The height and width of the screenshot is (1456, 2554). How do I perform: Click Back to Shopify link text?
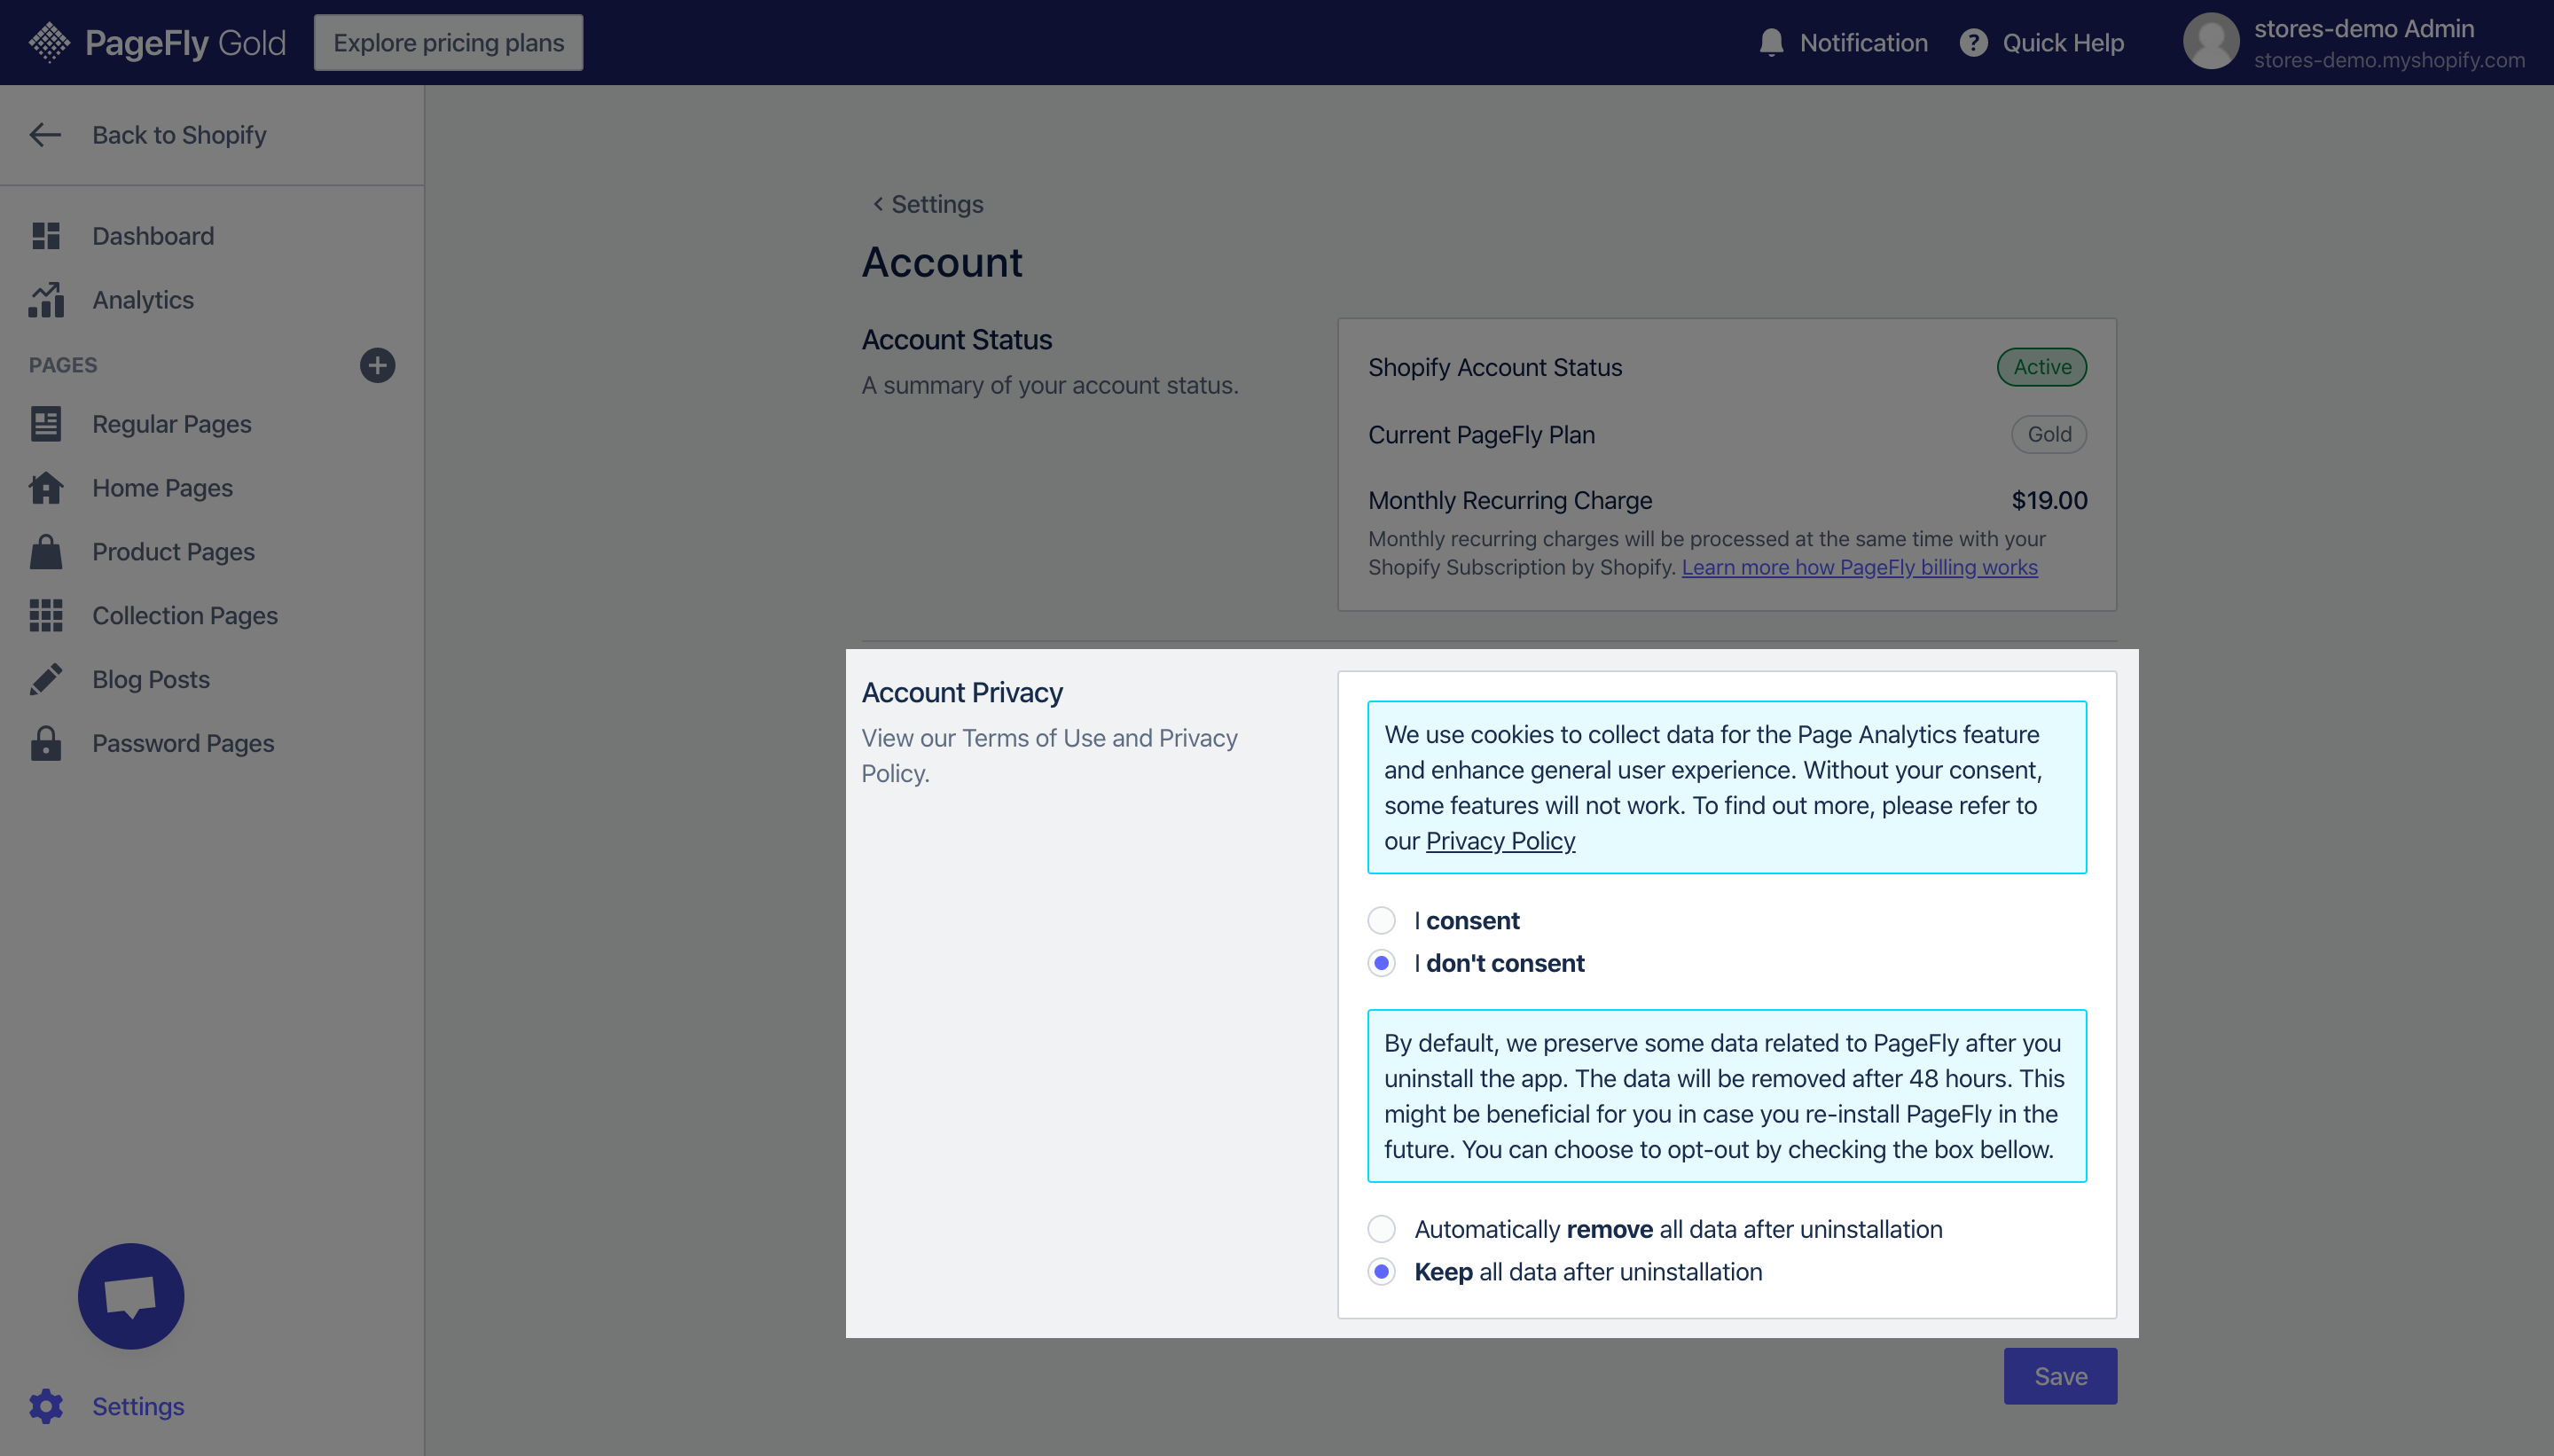[180, 135]
